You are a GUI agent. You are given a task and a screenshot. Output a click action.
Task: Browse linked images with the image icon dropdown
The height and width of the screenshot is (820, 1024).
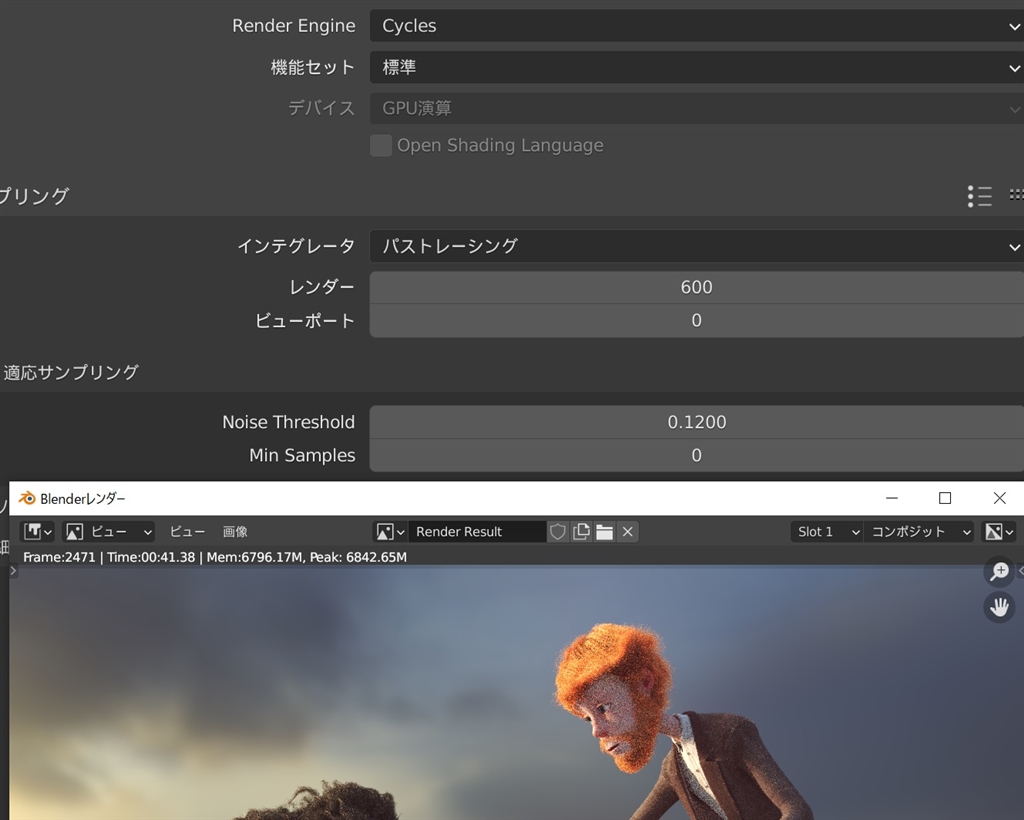pyautogui.click(x=390, y=532)
